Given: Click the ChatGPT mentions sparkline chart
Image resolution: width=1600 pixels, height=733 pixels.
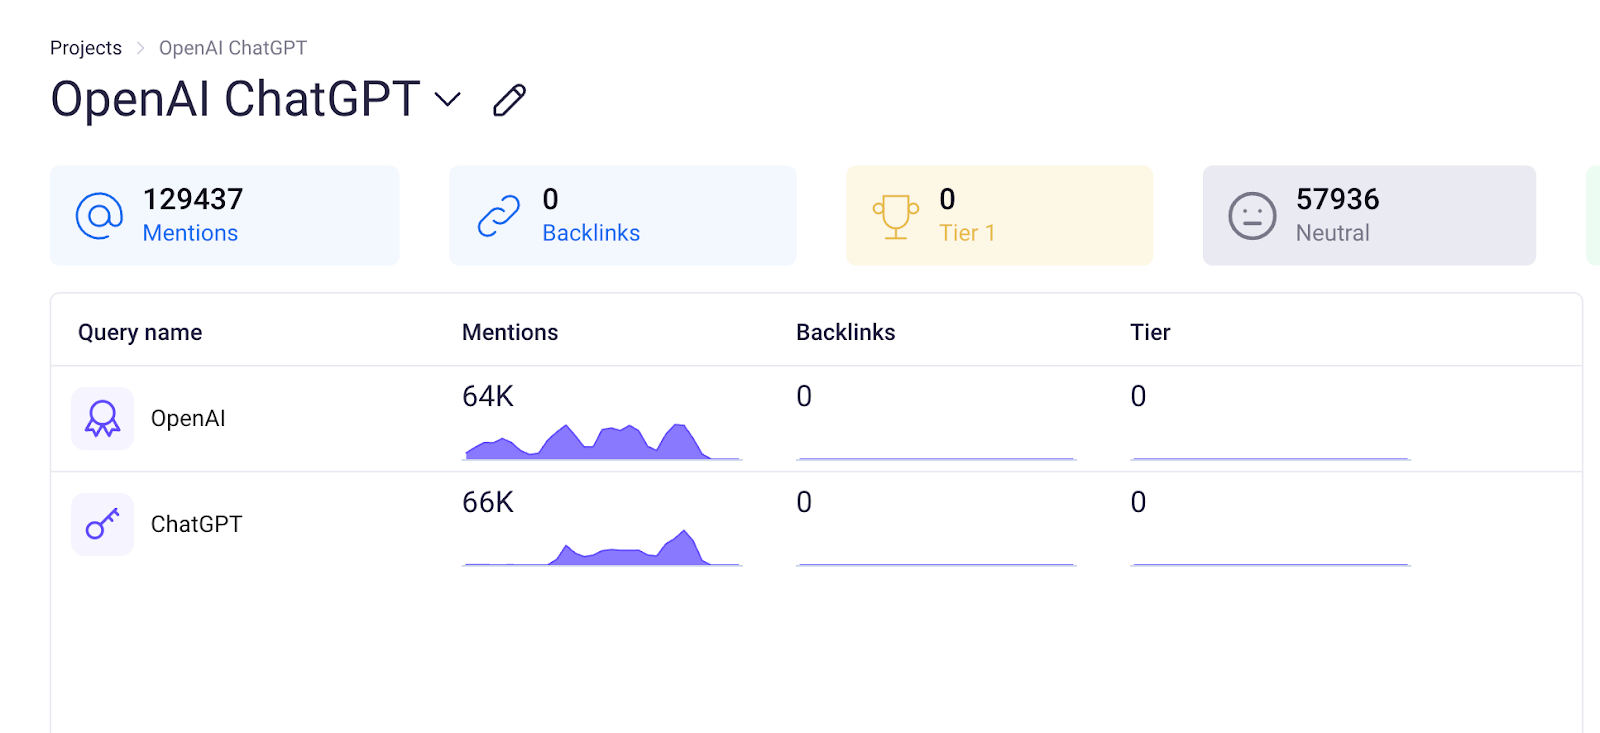Looking at the screenshot, I should [602, 547].
